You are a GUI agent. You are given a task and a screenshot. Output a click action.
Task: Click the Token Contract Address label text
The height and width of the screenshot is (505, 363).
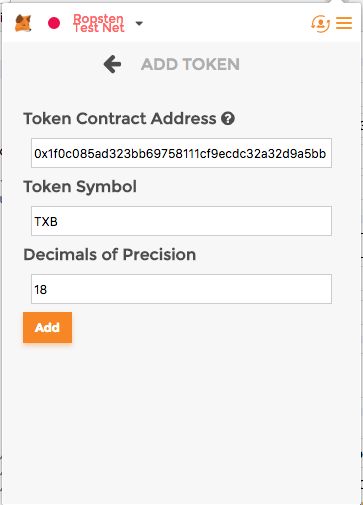[x=120, y=118]
